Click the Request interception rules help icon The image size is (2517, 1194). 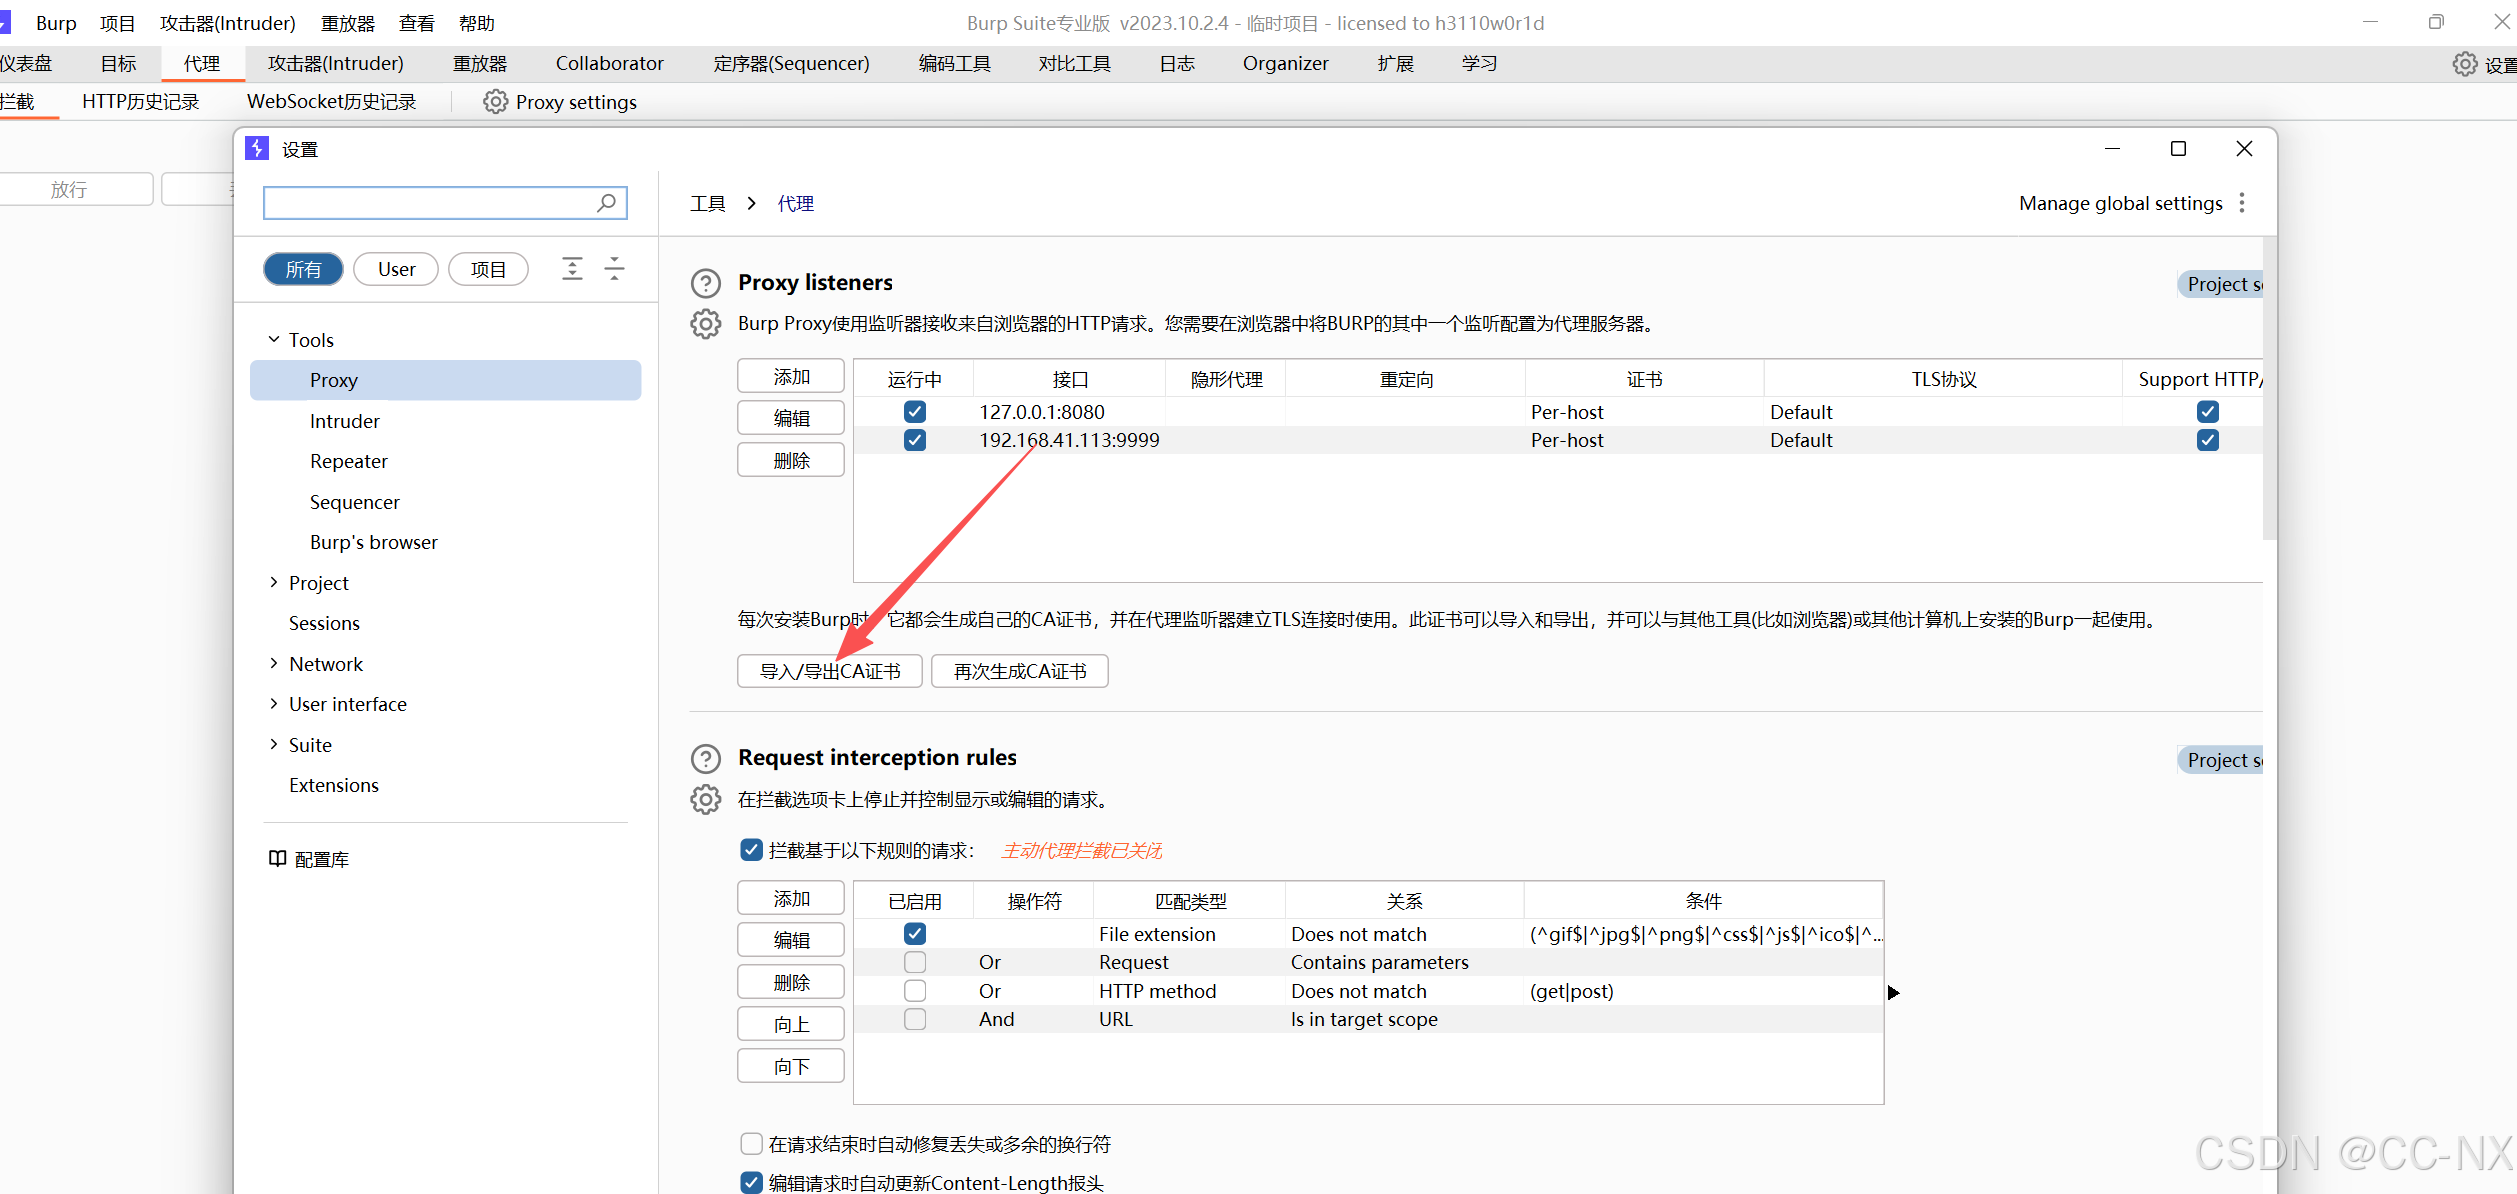point(705,758)
